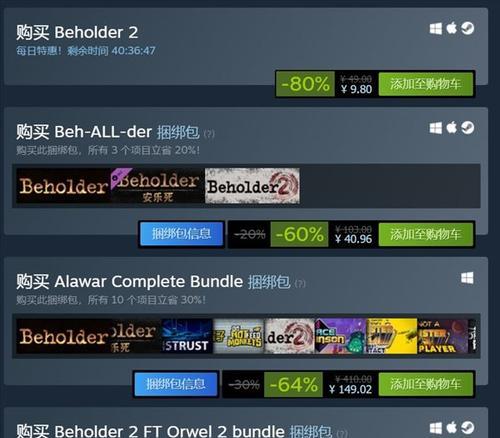Click the Windows icon on the Alawar Complete Bundle
The height and width of the screenshot is (438, 500).
[467, 278]
